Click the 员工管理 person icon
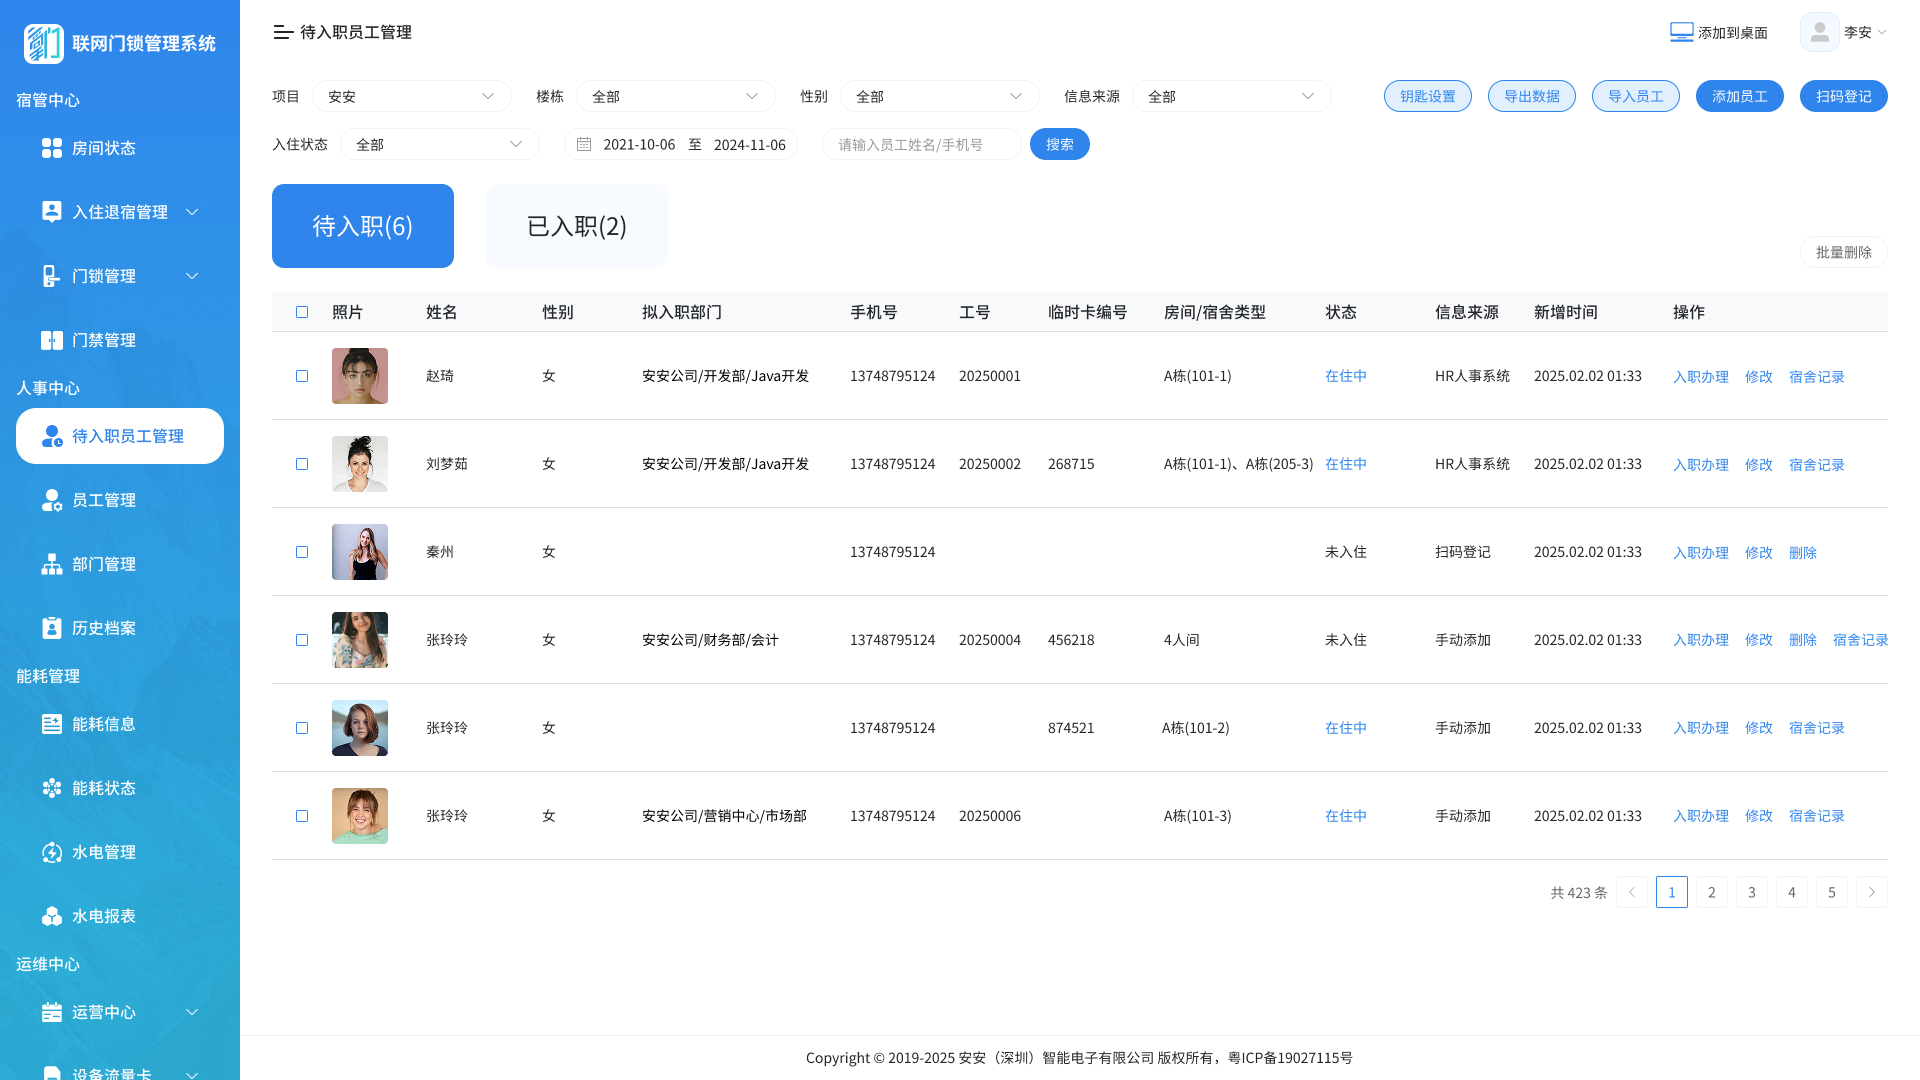 coord(52,500)
